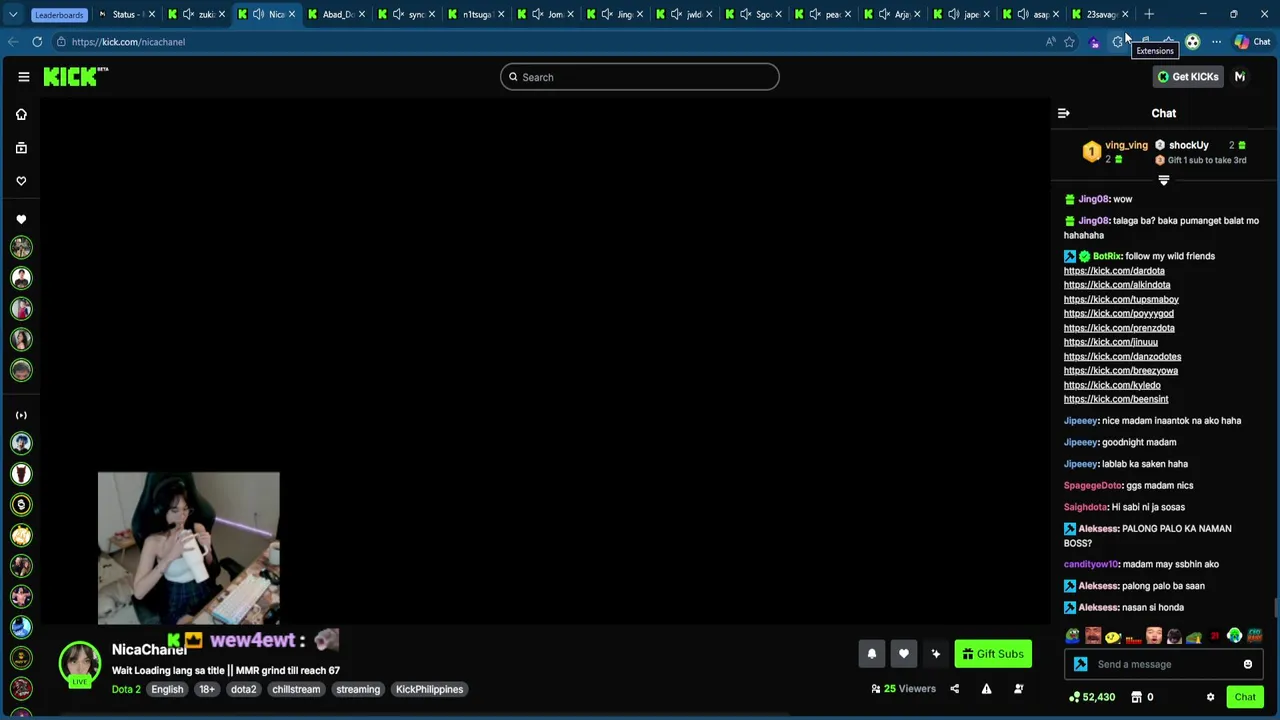Open the Following heart outline sidebar icon

[x=21, y=181]
